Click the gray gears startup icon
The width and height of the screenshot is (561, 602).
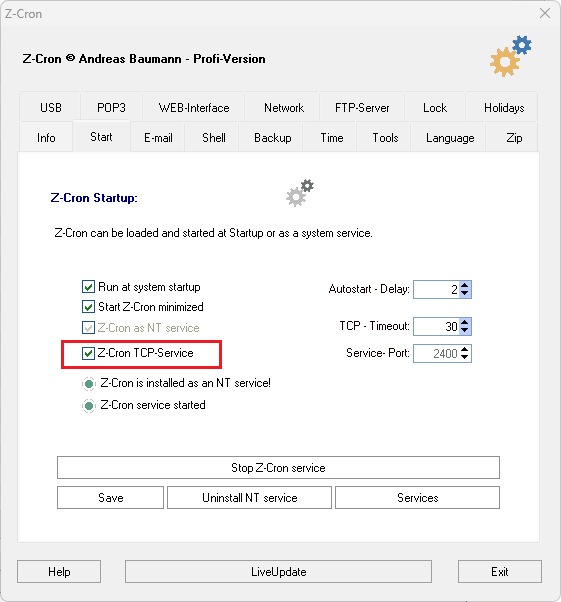coord(300,193)
